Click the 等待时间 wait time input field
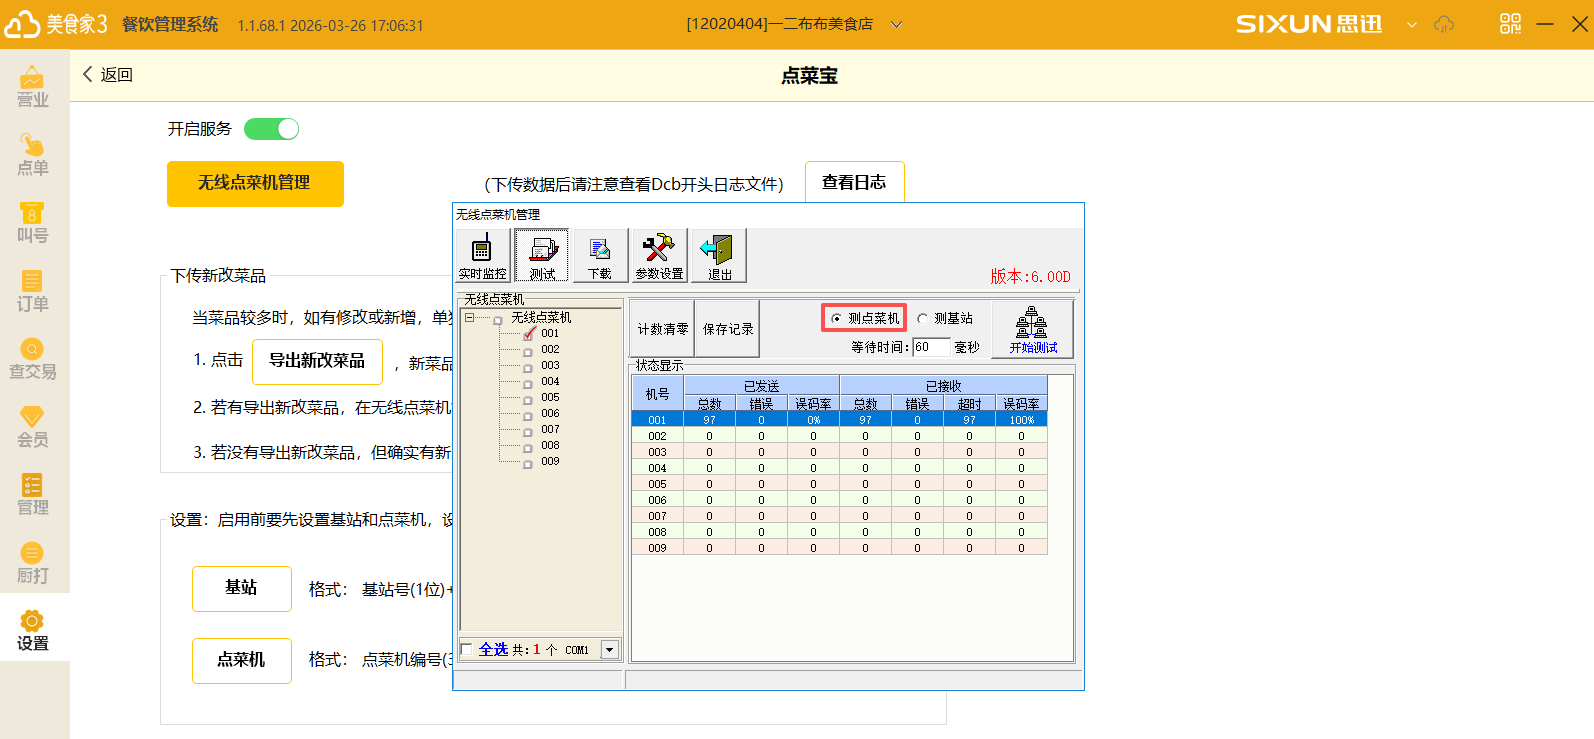1594x739 pixels. [x=930, y=347]
